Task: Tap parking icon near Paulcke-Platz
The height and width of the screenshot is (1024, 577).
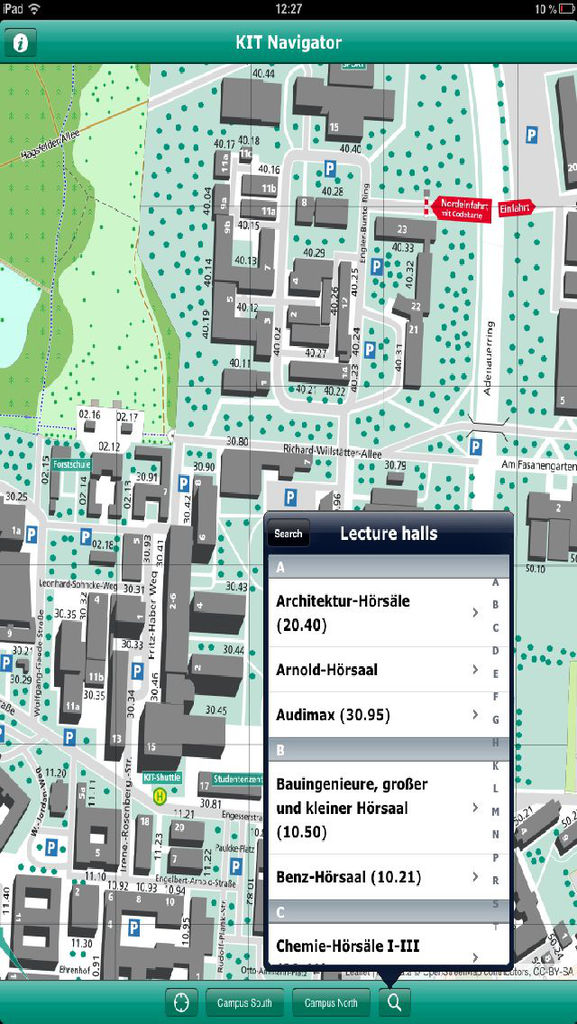Action: pos(236,867)
